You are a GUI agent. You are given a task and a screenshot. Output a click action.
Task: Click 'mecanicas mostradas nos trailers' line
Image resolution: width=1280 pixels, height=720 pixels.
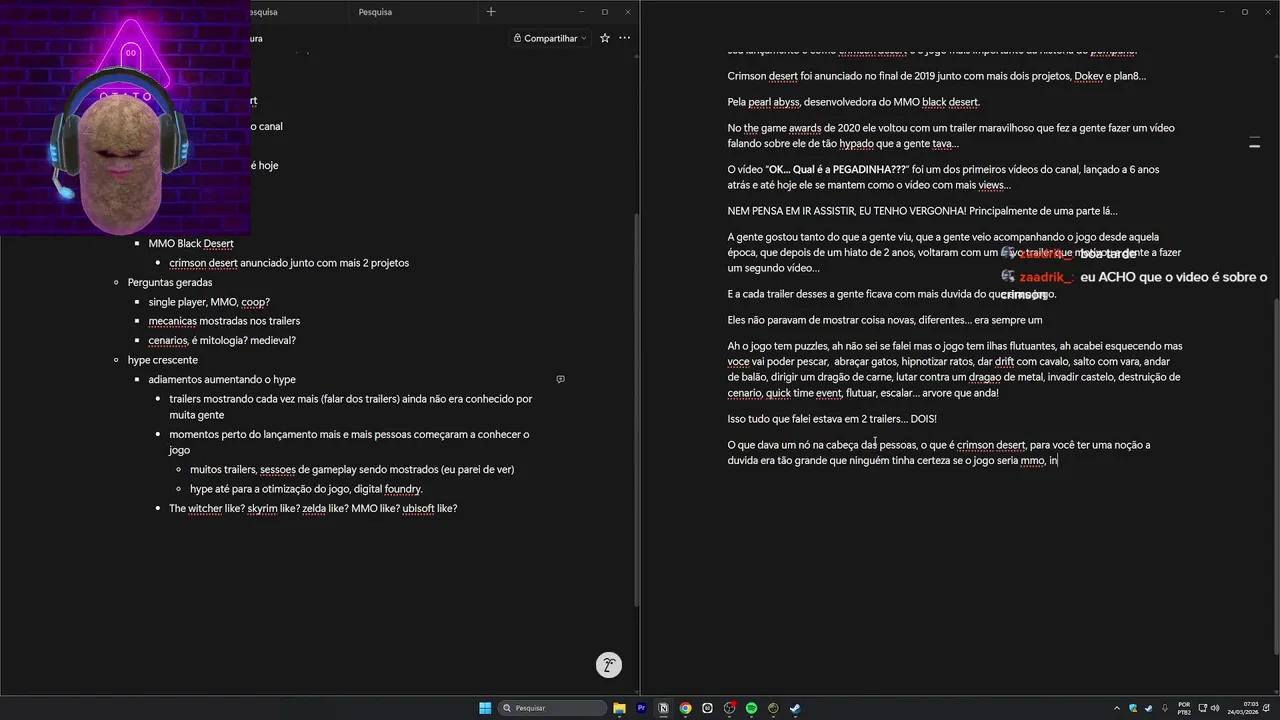224,321
